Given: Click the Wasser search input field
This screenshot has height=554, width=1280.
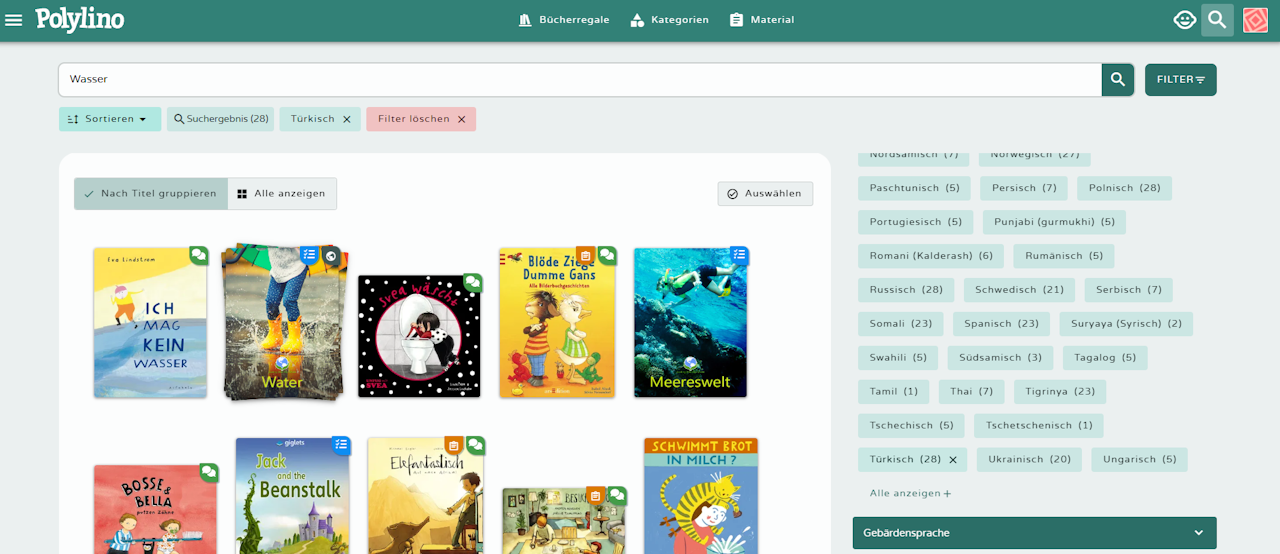Looking at the screenshot, I should (580, 80).
